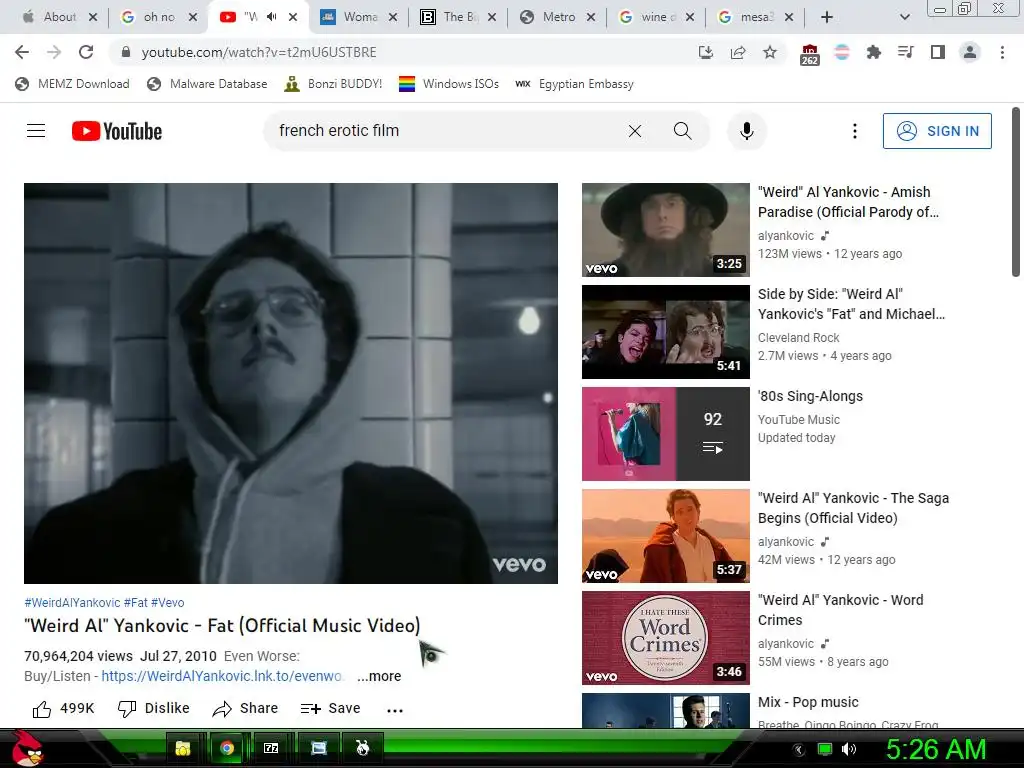Like the video with thumbs up

pos(63,709)
